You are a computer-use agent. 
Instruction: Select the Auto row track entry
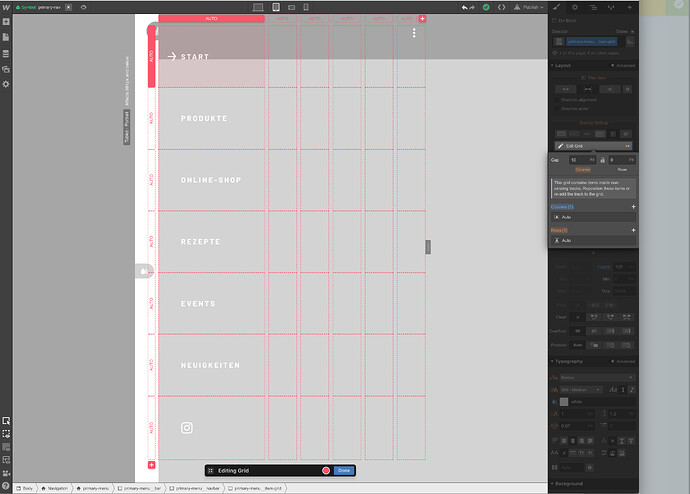(593, 240)
